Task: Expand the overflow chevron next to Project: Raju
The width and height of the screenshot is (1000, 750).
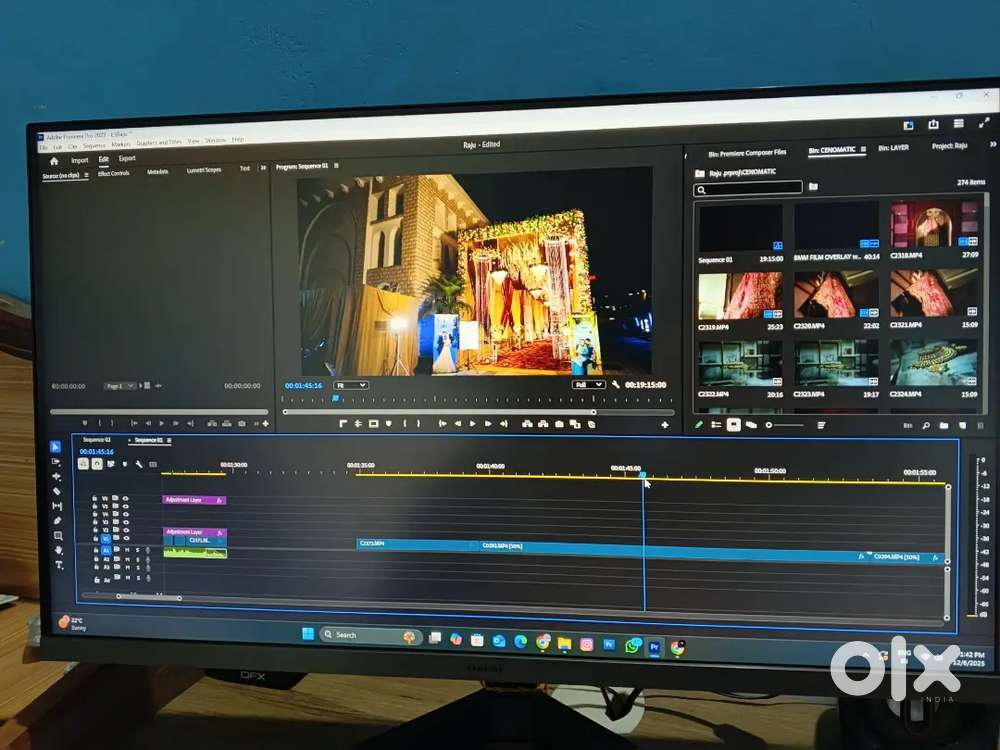Action: click(x=992, y=146)
